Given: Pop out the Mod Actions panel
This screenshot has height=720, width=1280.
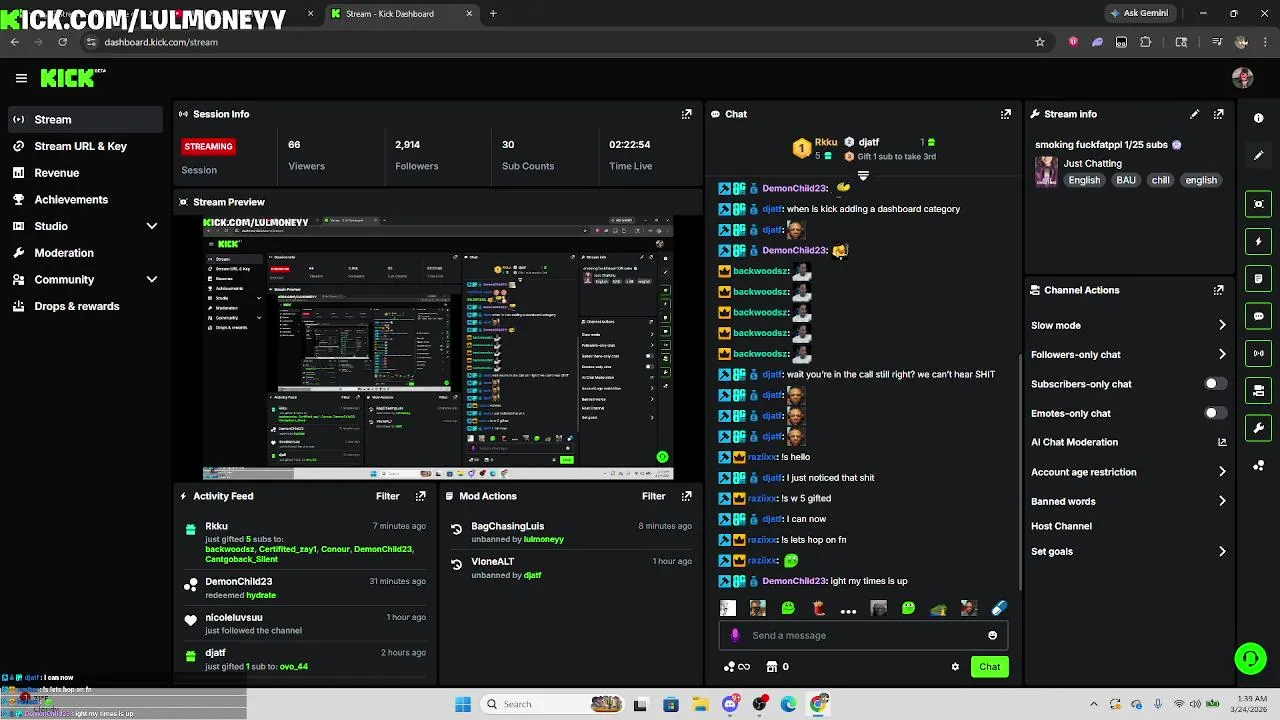Looking at the screenshot, I should pos(686,496).
